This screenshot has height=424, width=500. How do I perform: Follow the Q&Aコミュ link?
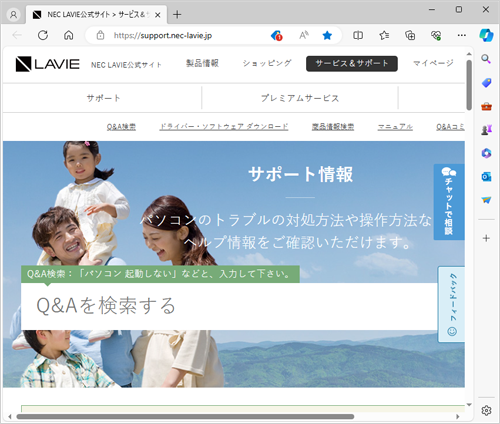(x=450, y=127)
